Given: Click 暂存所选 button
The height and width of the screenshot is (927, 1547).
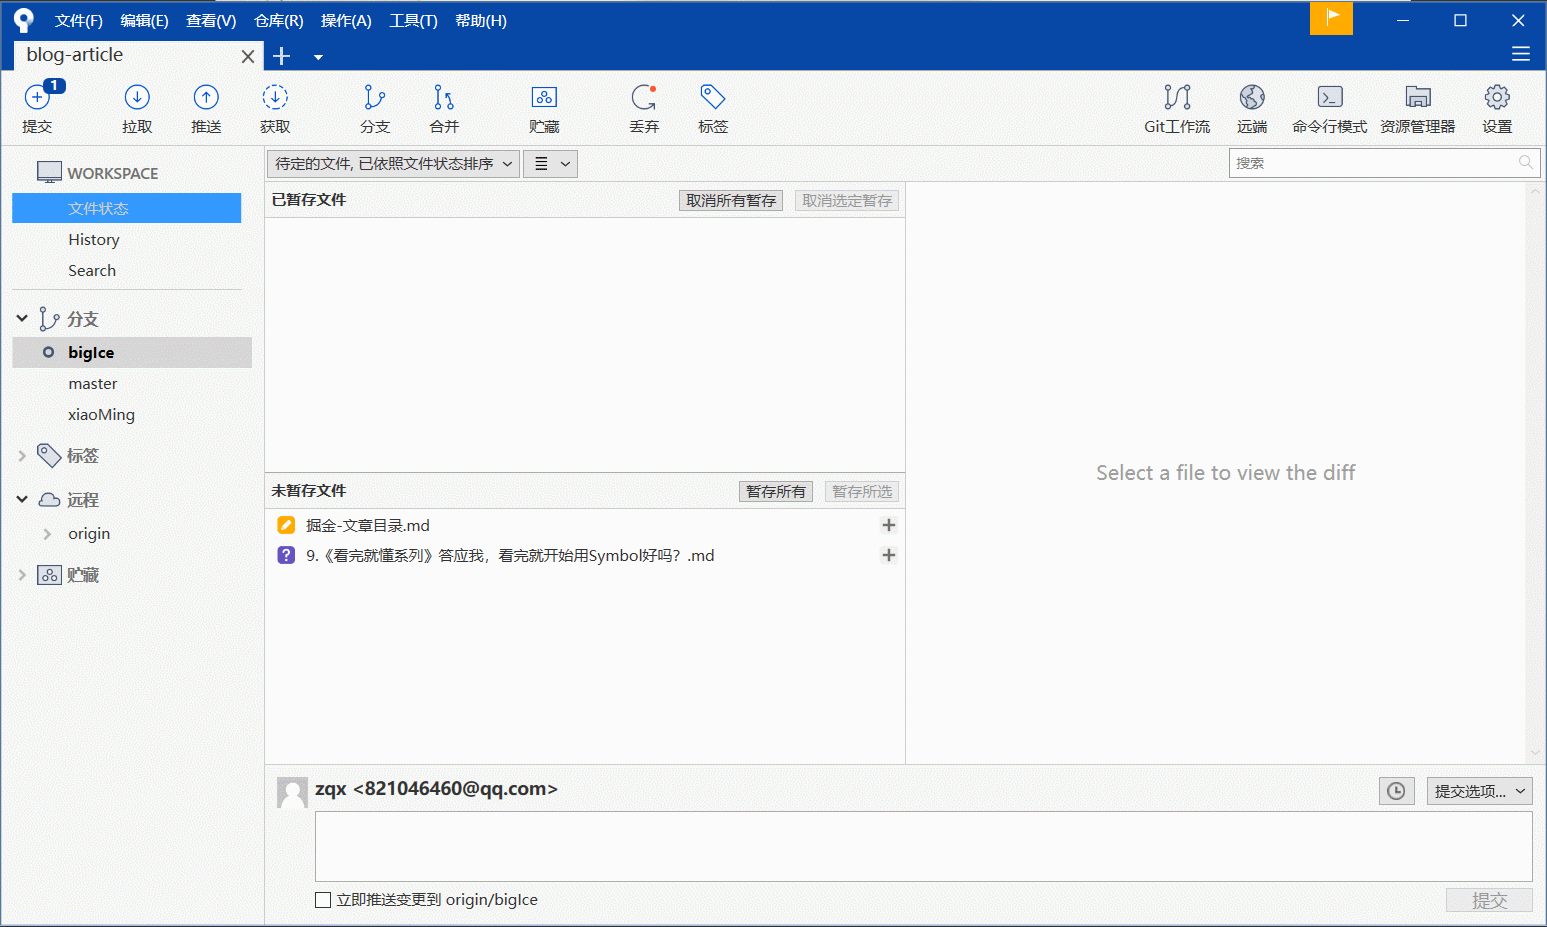Looking at the screenshot, I should point(862,491).
